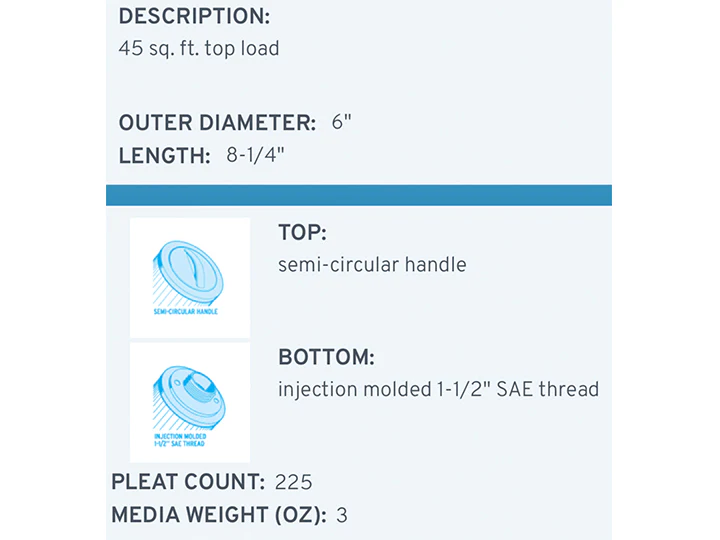The height and width of the screenshot is (540, 720).
Task: Click the BOTTOM: heading
Action: 326,357
